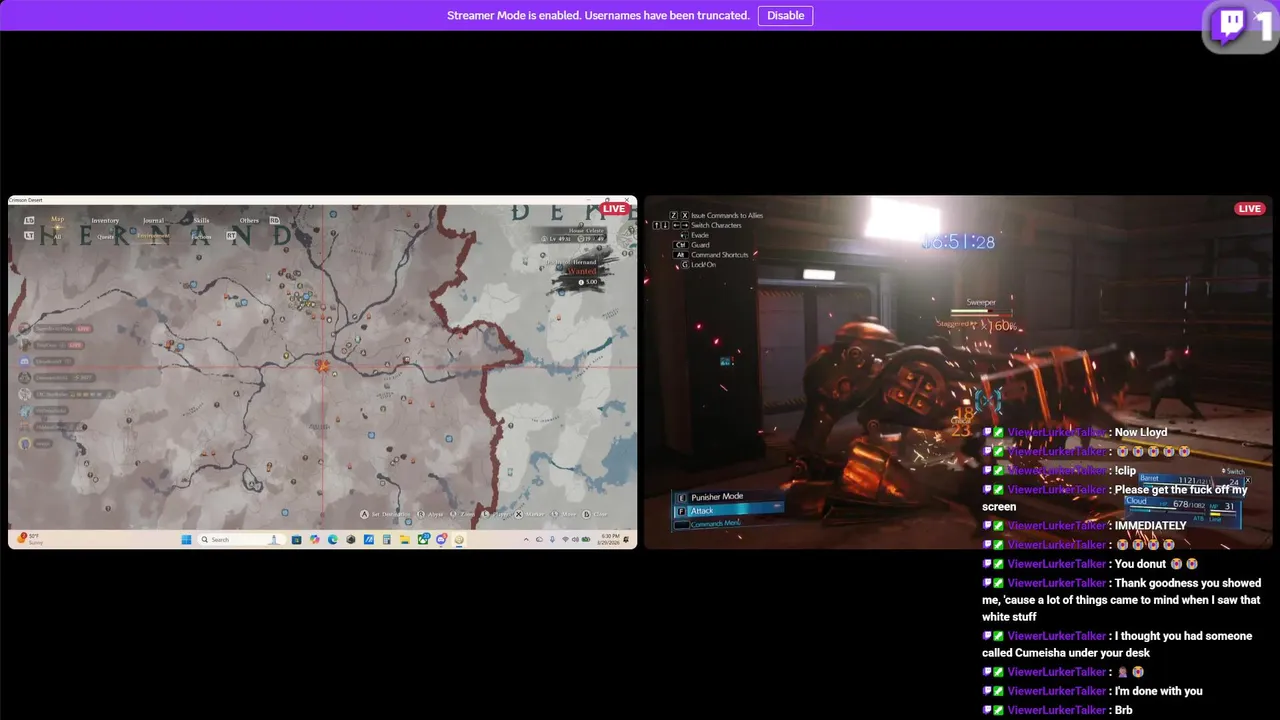1280x720 pixels.
Task: Click the Twitch badge next to "Brb"
Action: [x=987, y=710]
